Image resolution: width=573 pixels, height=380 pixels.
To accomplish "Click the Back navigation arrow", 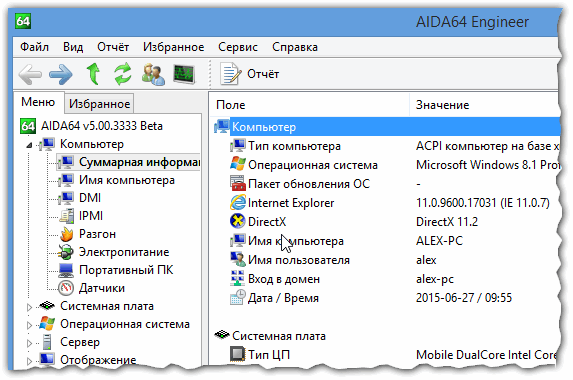I will [x=30, y=74].
